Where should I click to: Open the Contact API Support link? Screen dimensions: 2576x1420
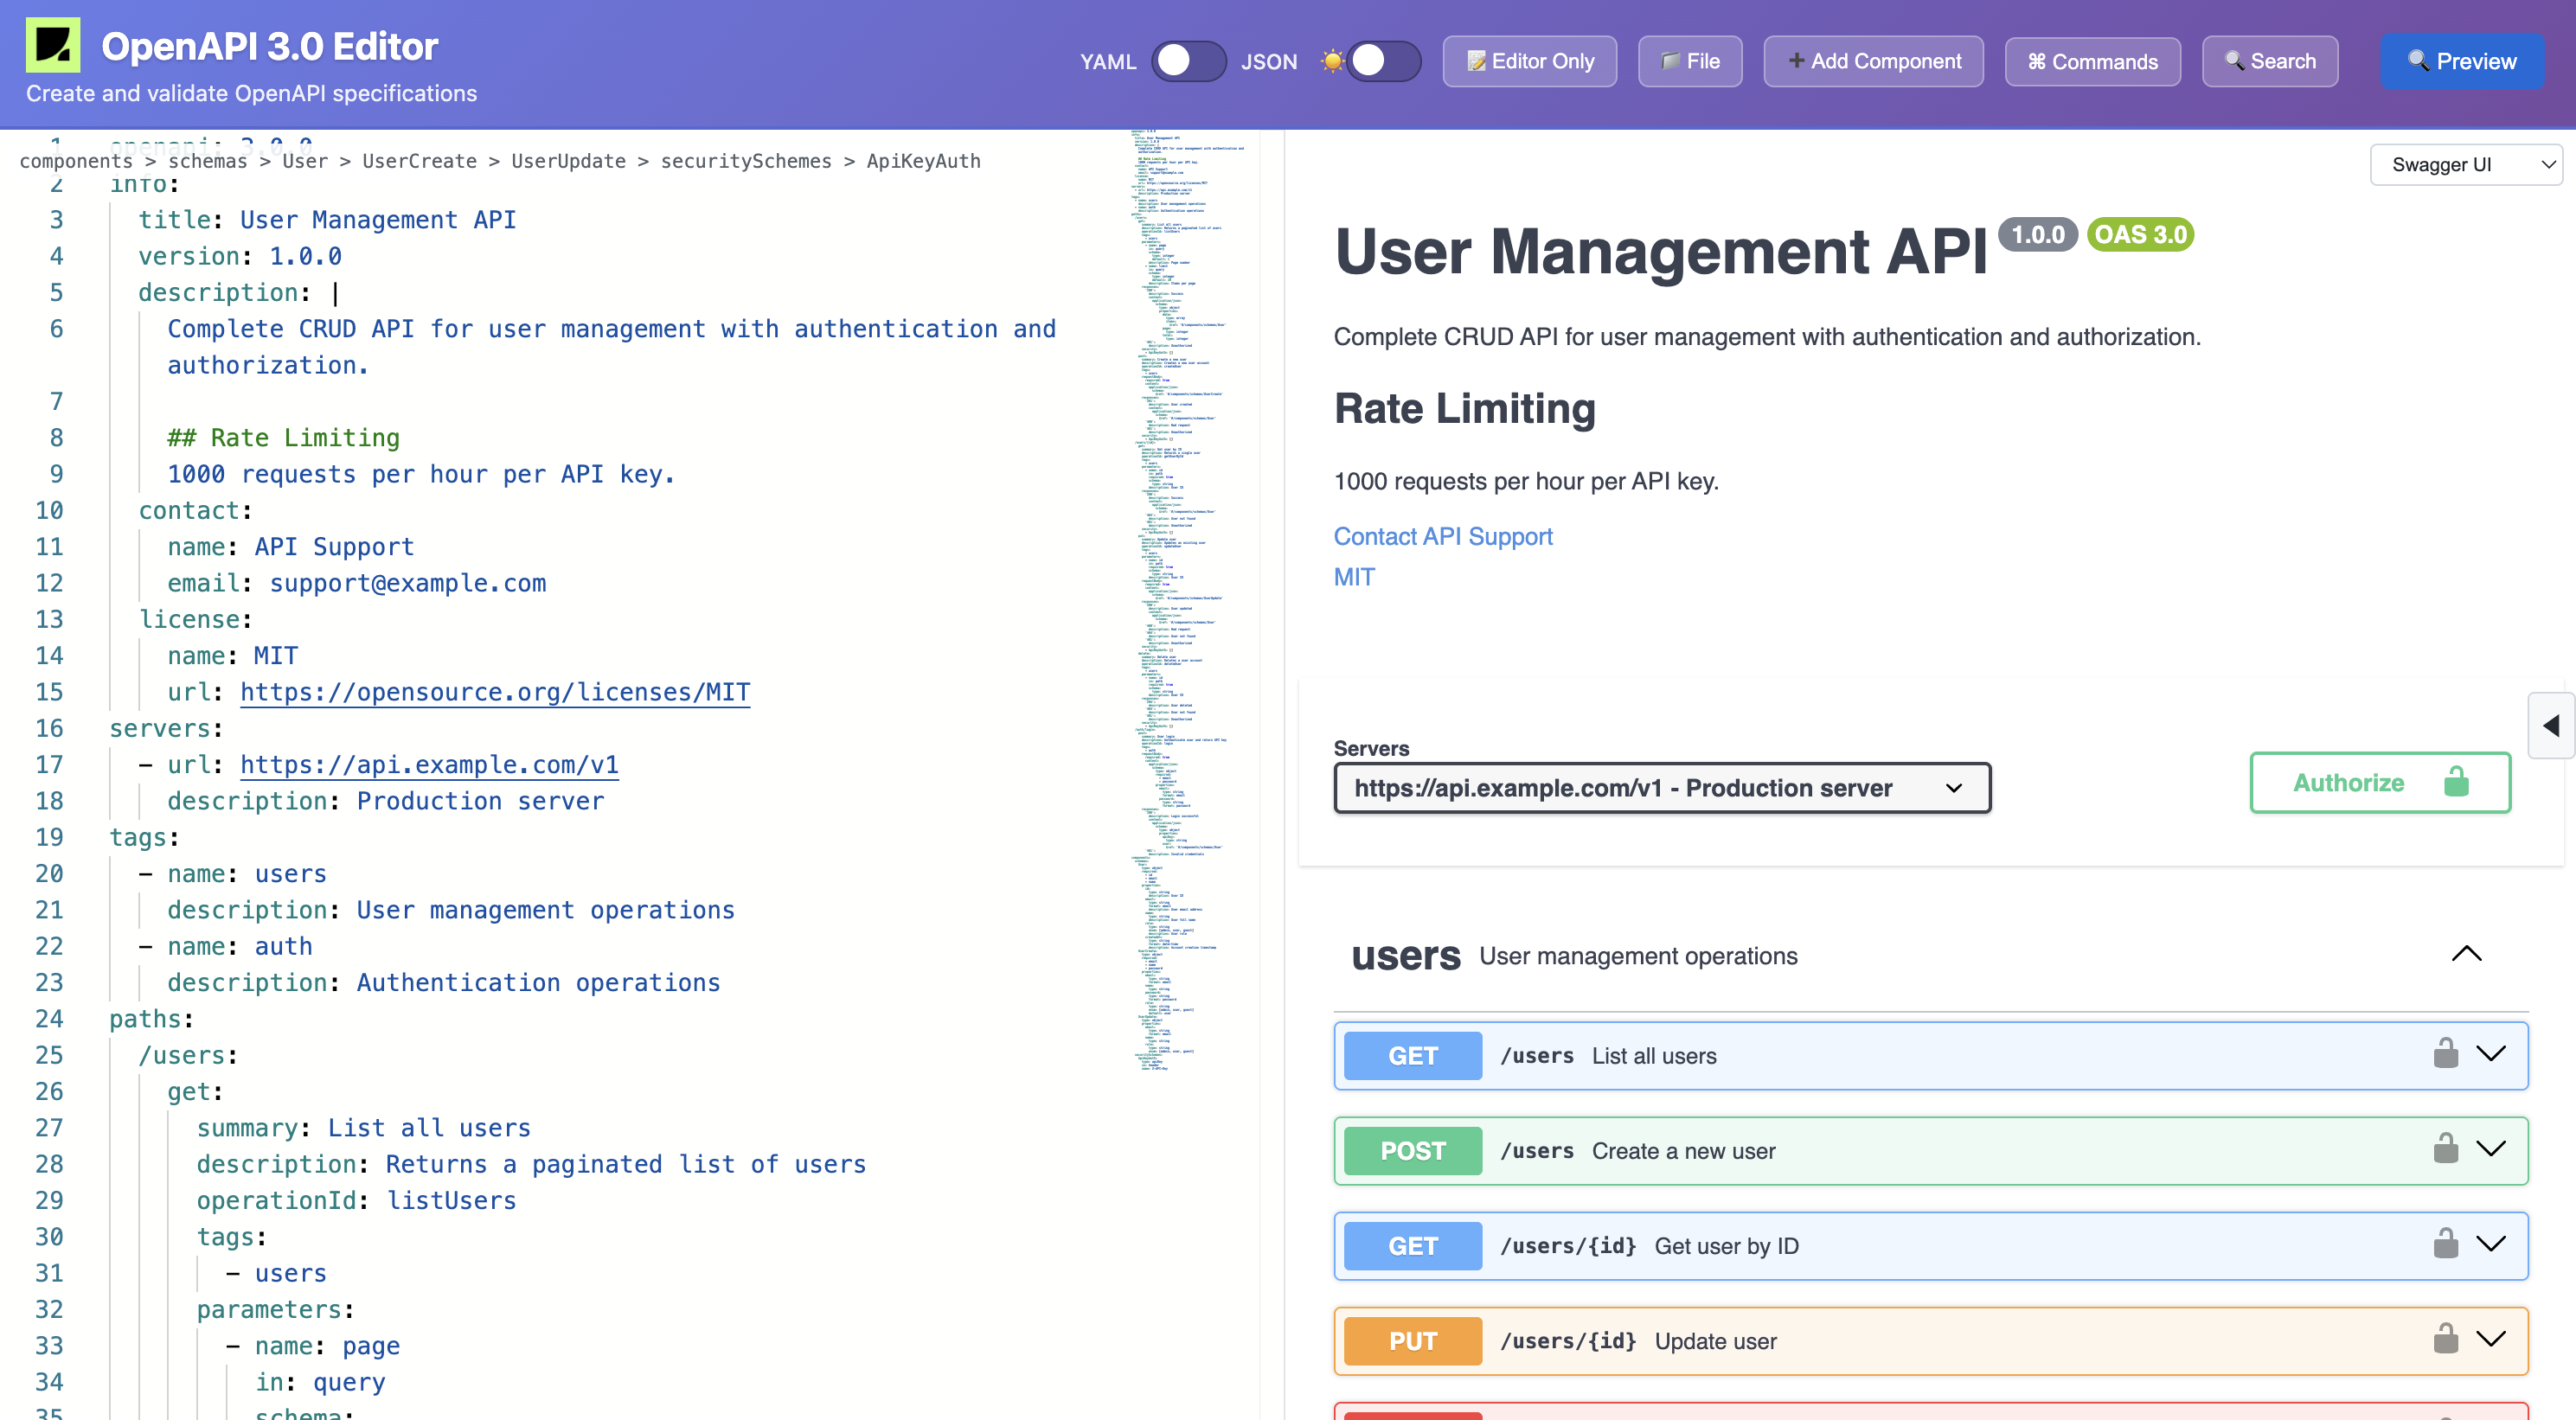coord(1443,536)
